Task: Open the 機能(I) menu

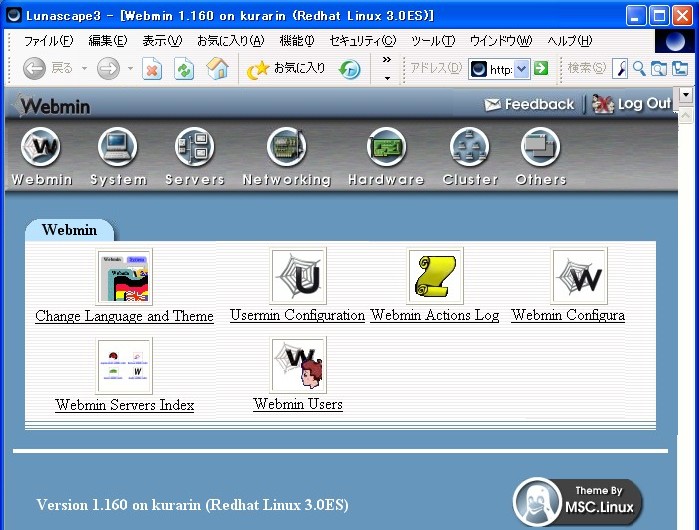Action: tap(297, 41)
